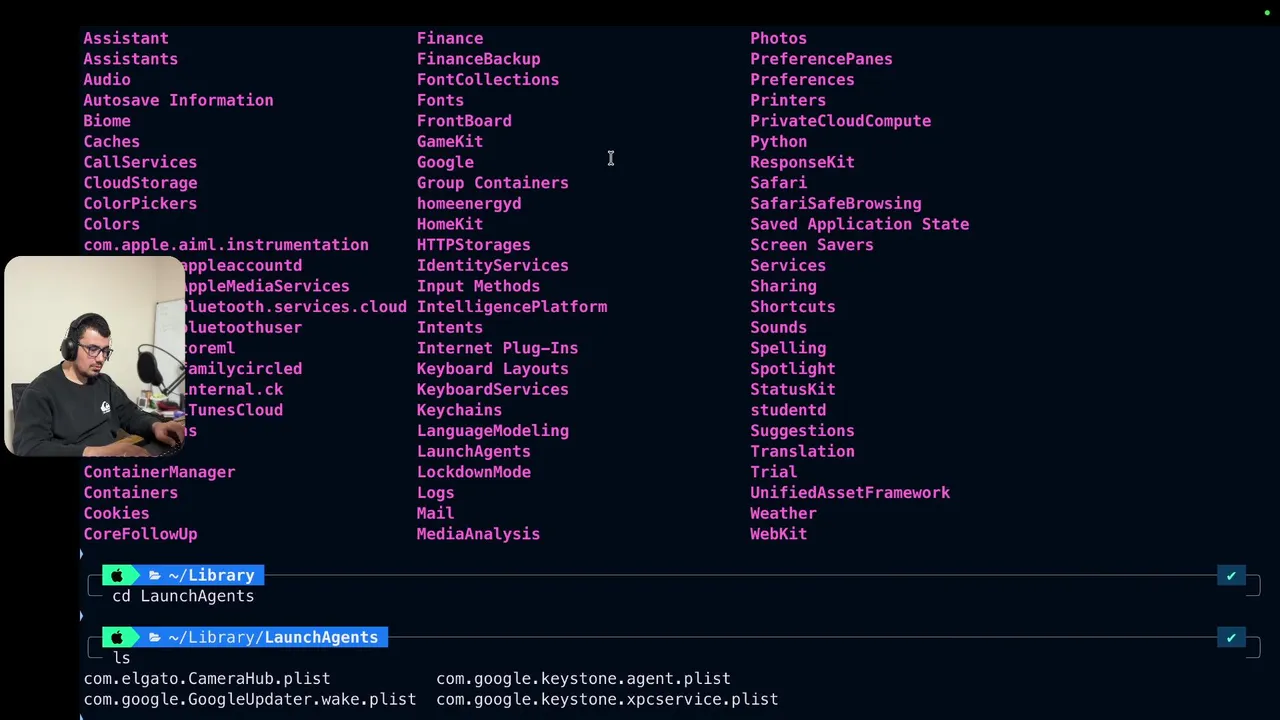Click the CoreFollowUp directory entry
Viewport: 1280px width, 720px height.
click(x=140, y=534)
